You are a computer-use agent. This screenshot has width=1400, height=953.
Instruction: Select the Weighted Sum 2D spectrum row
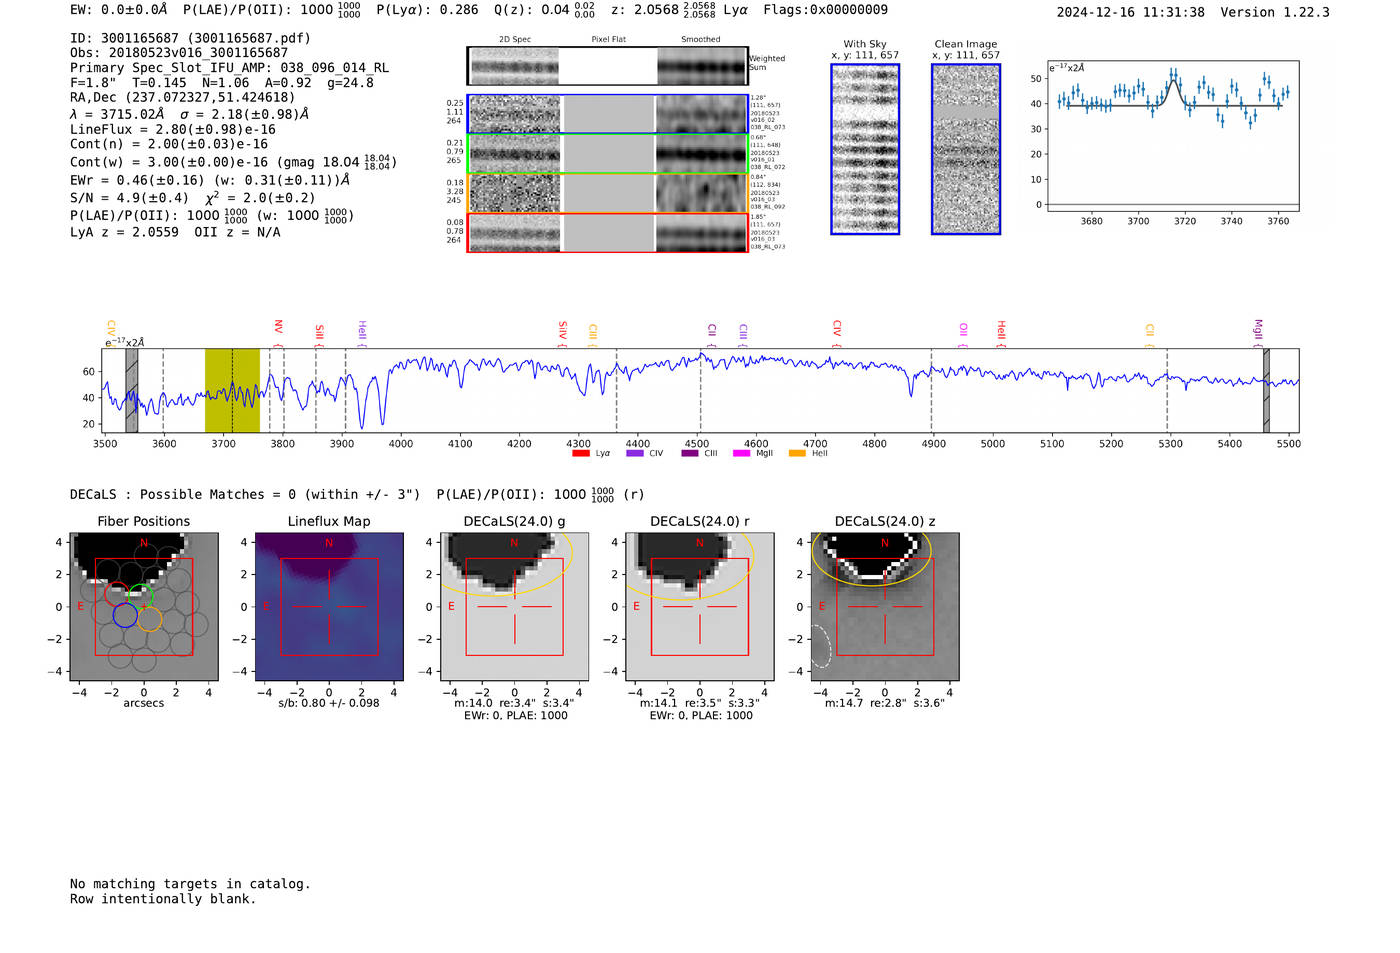coord(608,66)
